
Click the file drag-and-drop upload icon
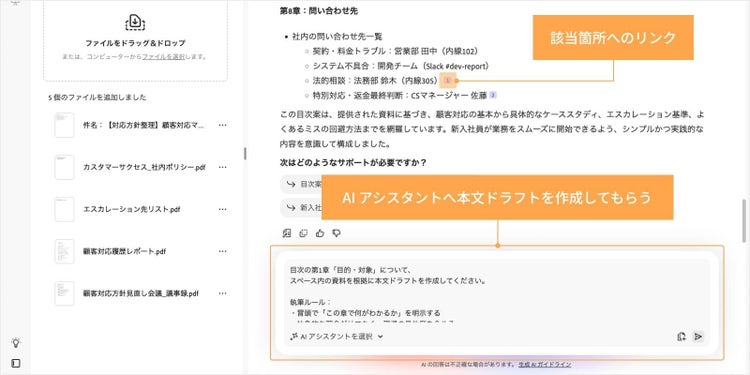click(135, 22)
